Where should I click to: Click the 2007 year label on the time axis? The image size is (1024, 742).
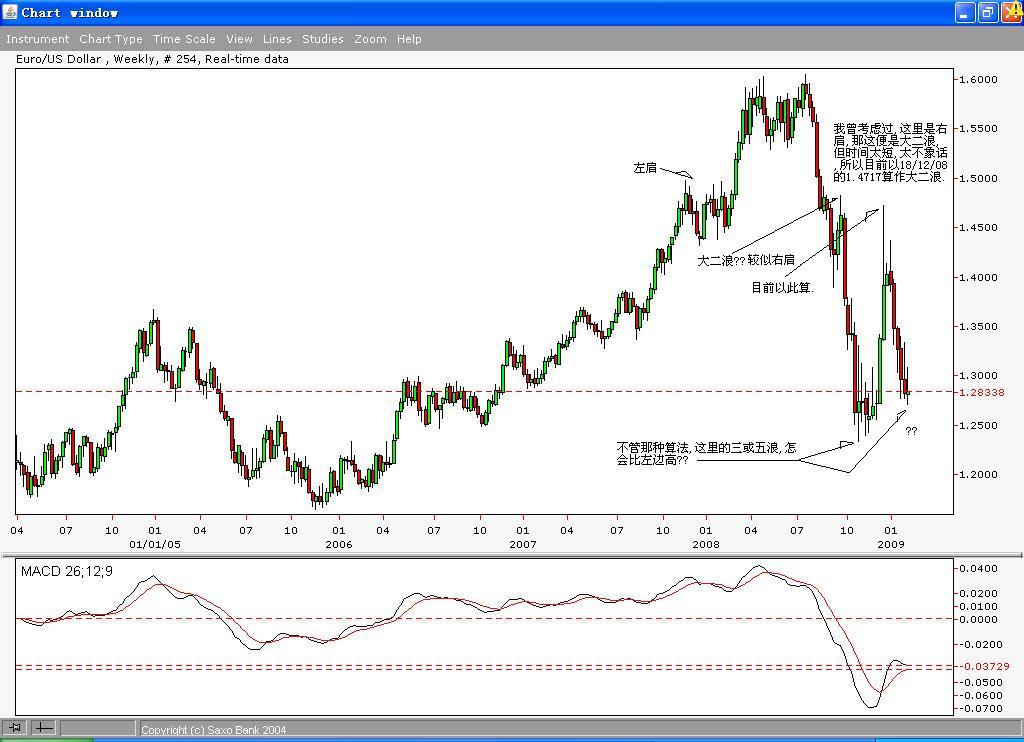tap(522, 544)
